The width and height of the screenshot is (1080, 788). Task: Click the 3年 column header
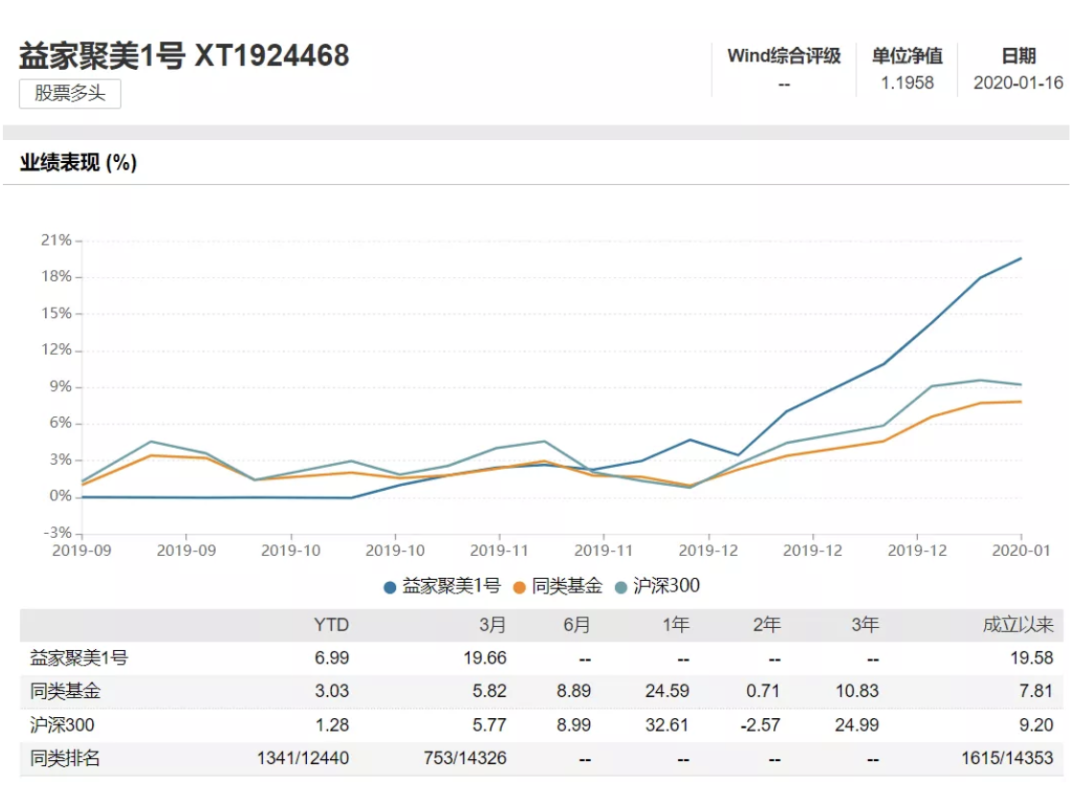[865, 625]
